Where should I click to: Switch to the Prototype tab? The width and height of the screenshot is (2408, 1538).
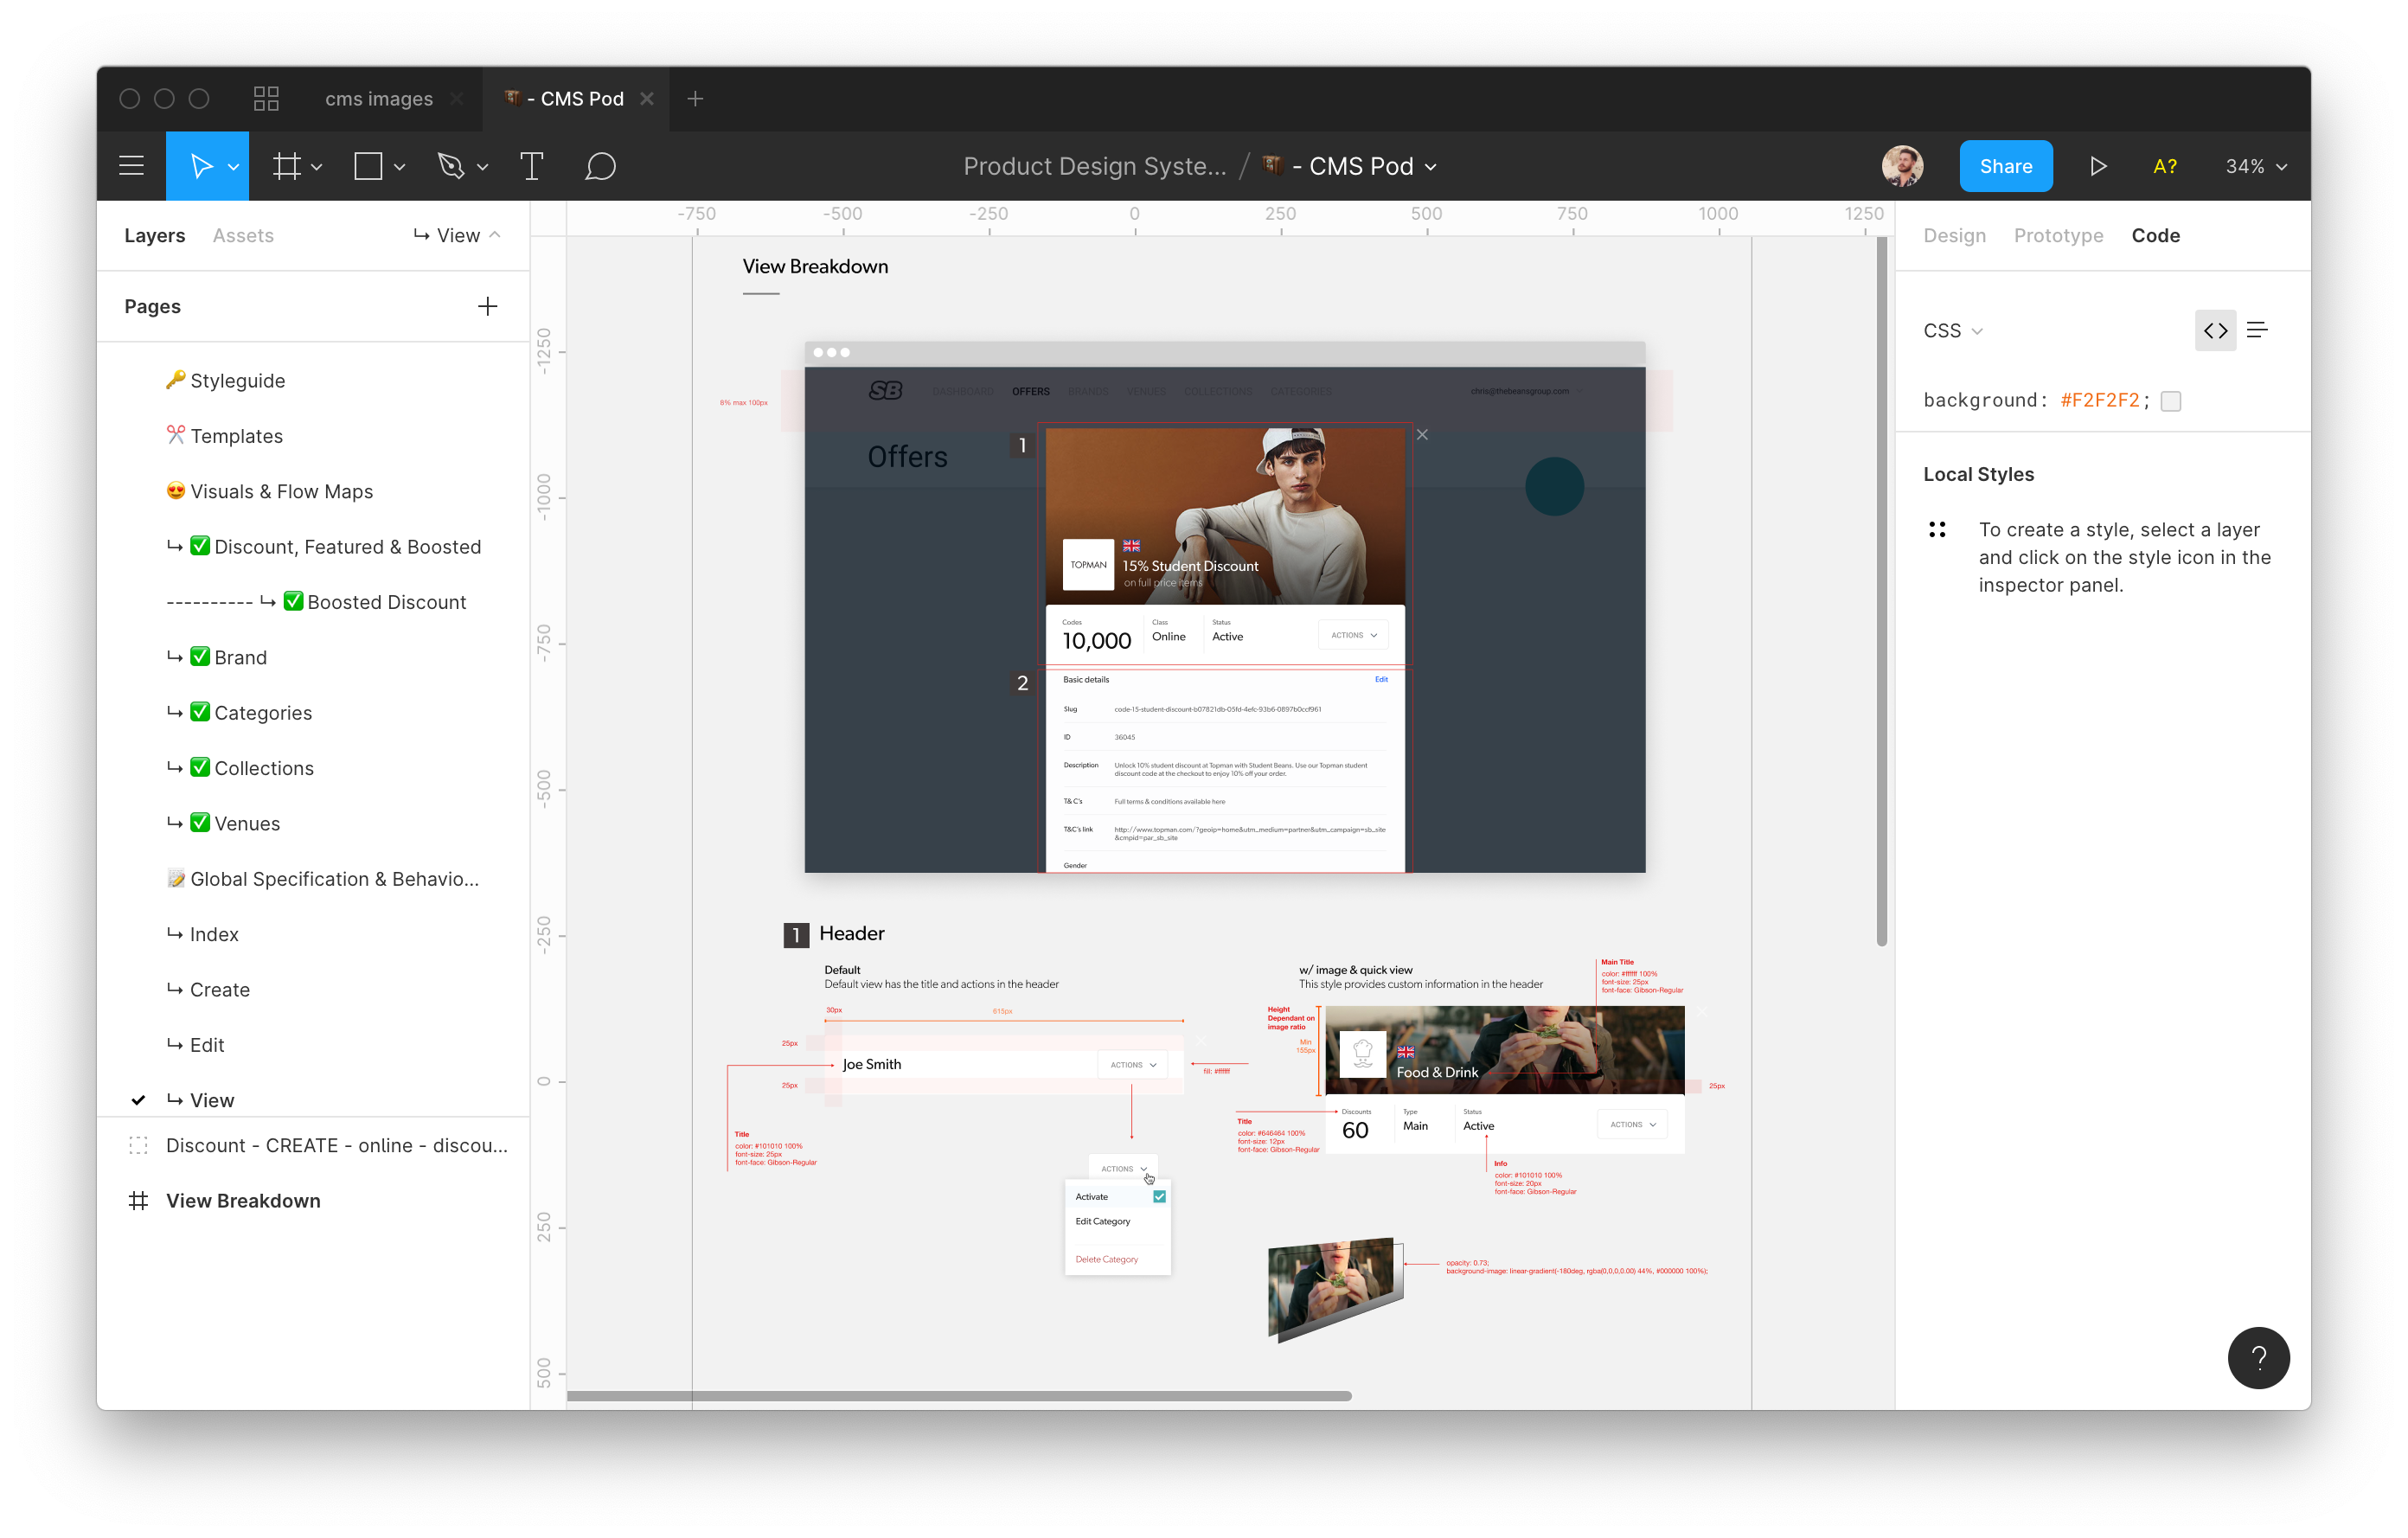(2058, 235)
